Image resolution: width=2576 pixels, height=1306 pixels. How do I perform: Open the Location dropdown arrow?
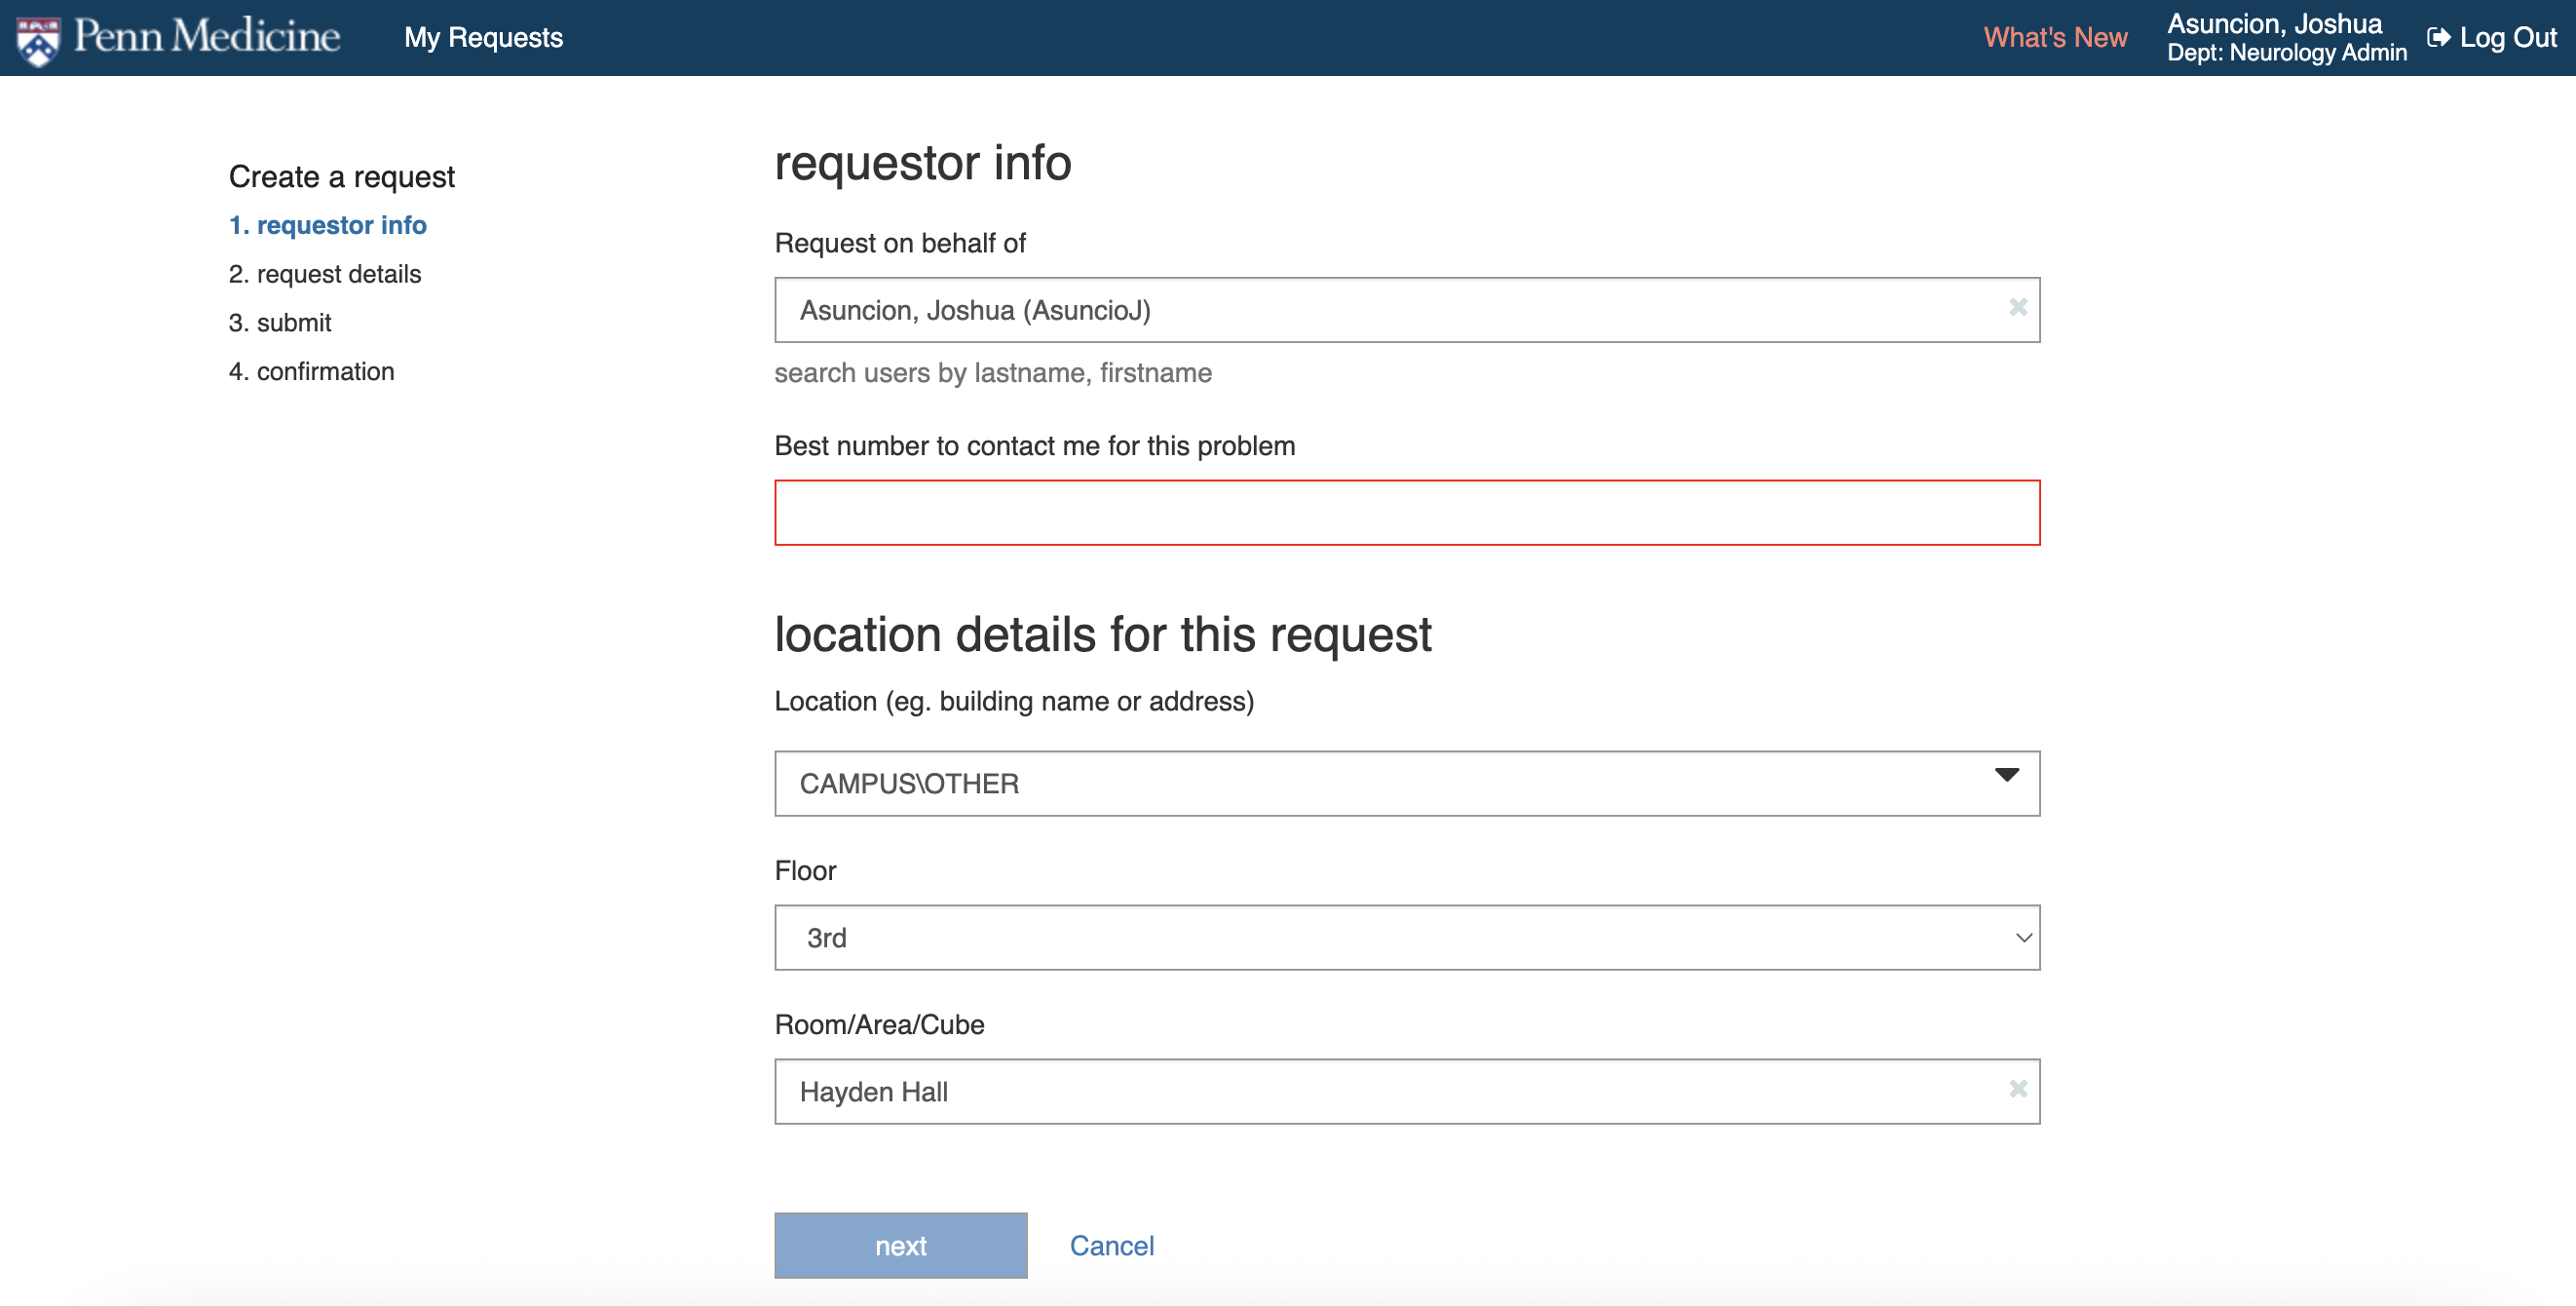[2006, 775]
